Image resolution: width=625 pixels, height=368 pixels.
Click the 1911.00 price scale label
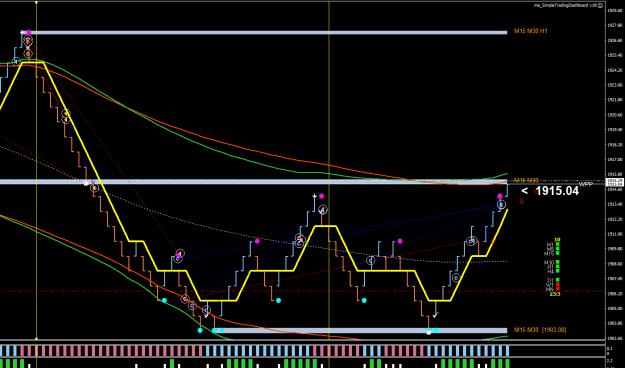pyautogui.click(x=615, y=234)
